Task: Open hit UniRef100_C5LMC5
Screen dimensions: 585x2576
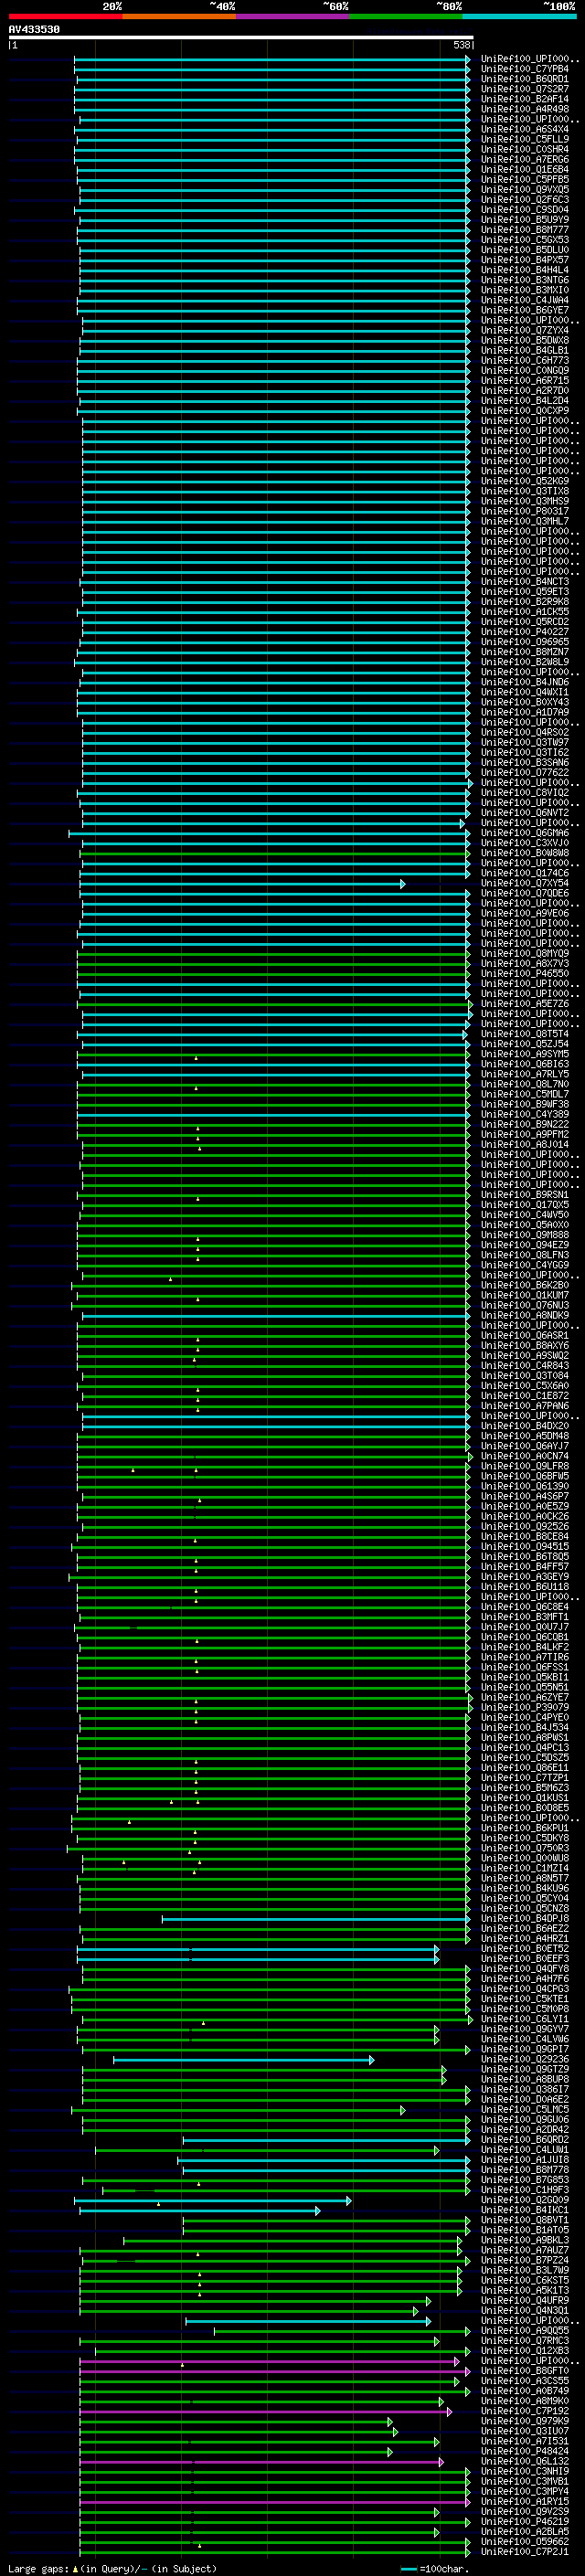Action: coord(525,2109)
